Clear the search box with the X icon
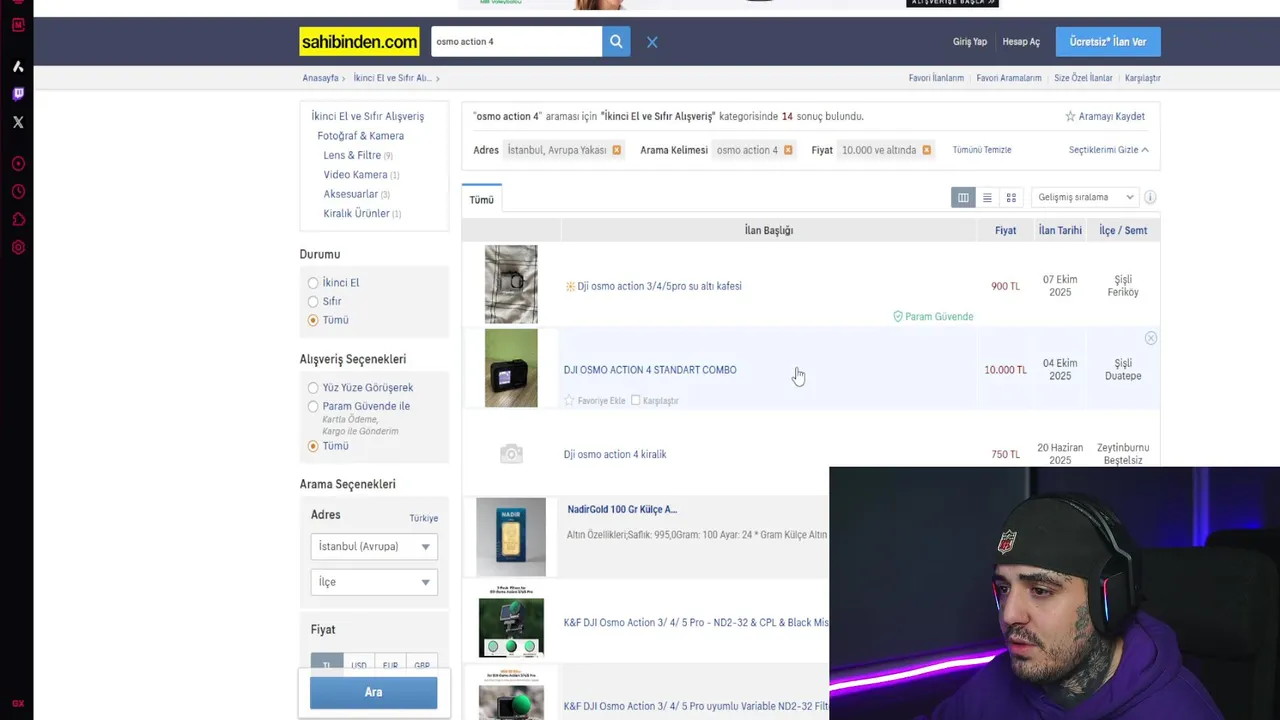This screenshot has width=1280, height=720. pos(652,42)
